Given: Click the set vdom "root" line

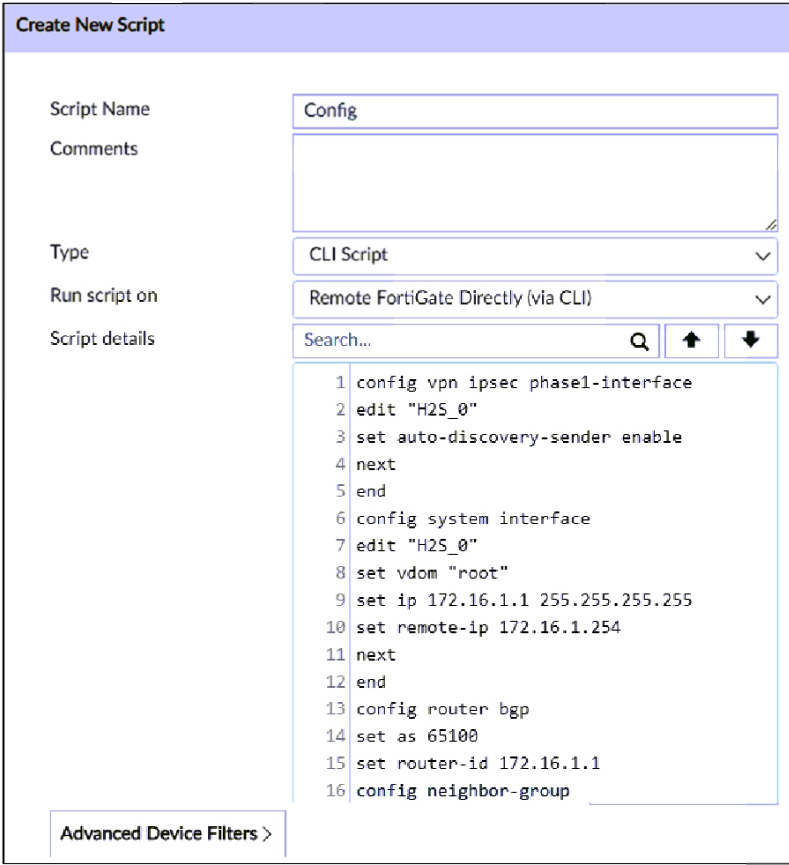Looking at the screenshot, I should 432,573.
